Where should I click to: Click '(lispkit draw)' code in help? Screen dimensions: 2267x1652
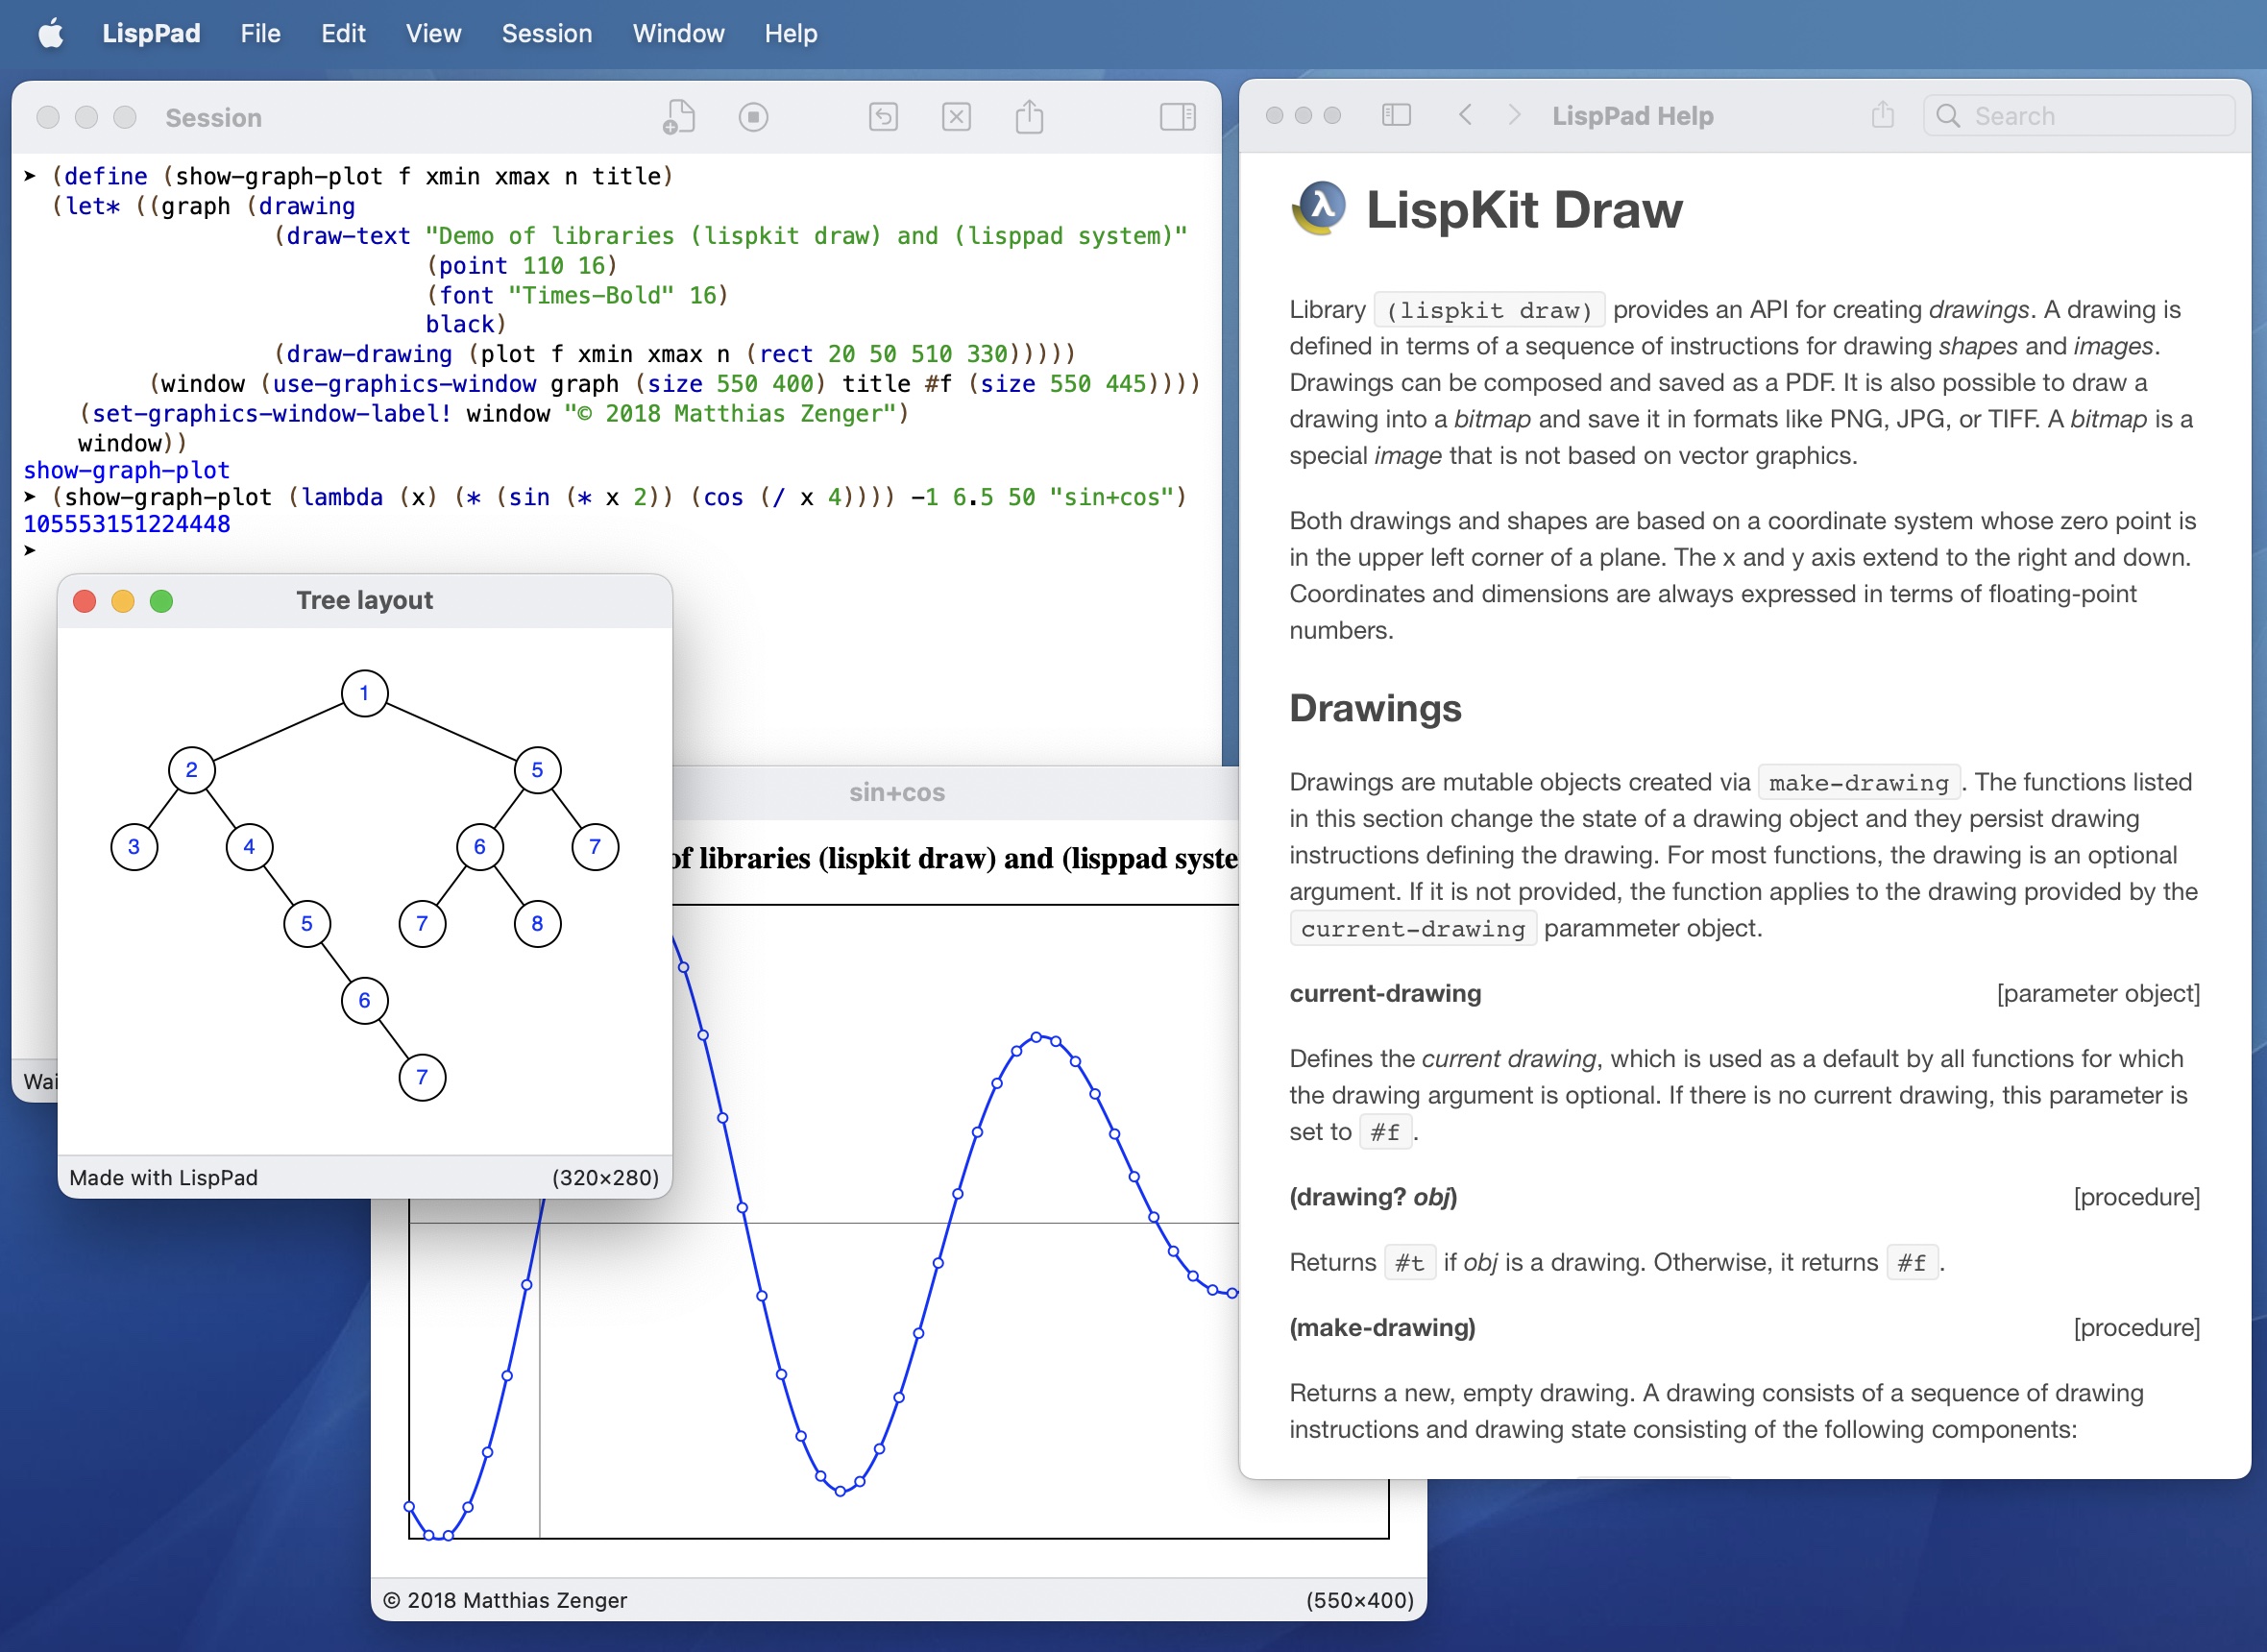(1489, 310)
